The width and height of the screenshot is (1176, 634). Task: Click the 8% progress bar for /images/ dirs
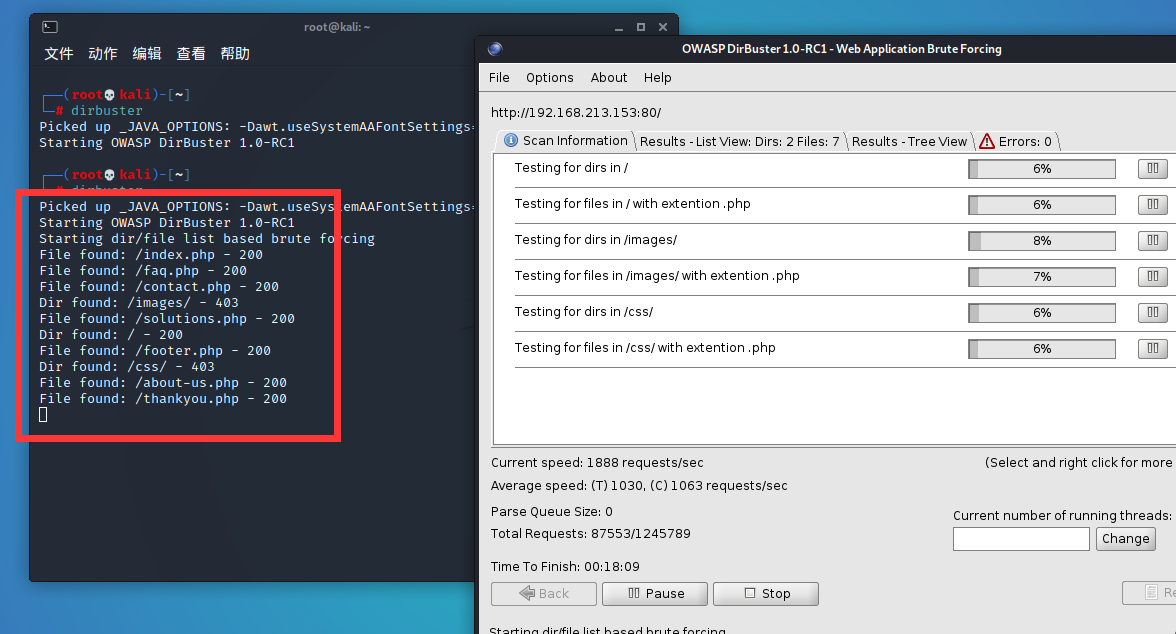1042,241
